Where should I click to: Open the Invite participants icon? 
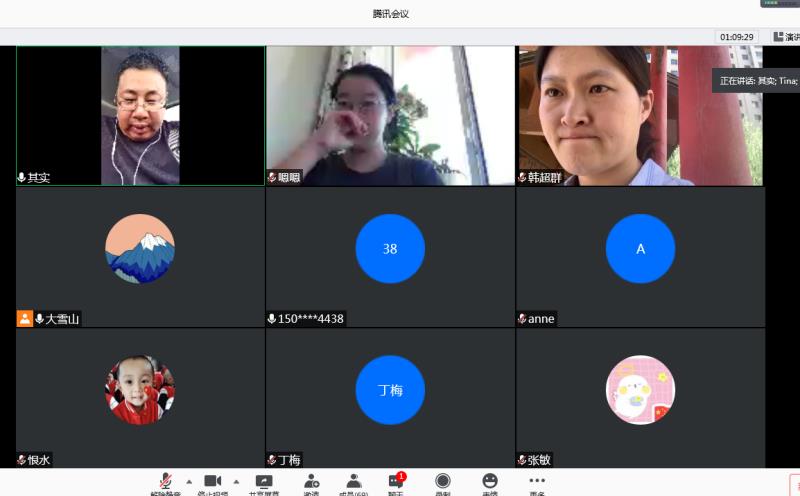point(311,482)
